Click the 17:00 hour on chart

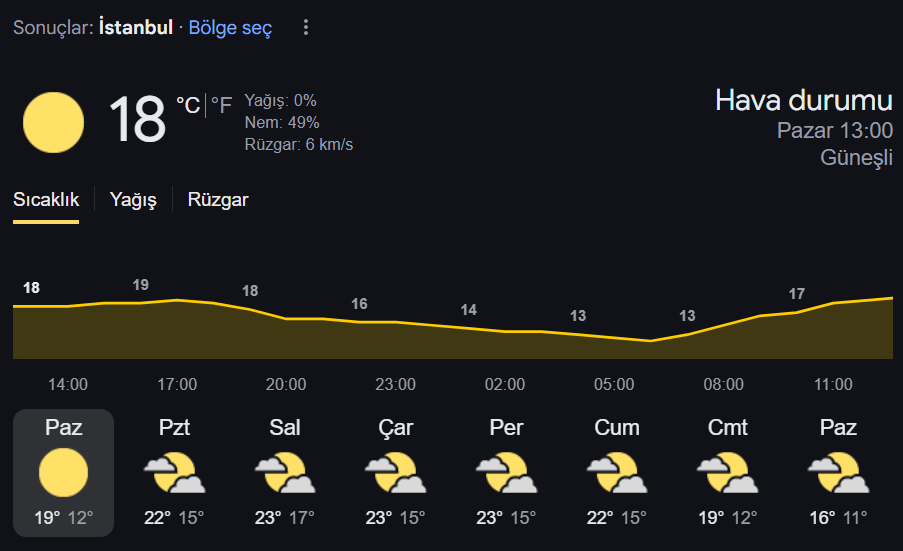pyautogui.click(x=177, y=384)
